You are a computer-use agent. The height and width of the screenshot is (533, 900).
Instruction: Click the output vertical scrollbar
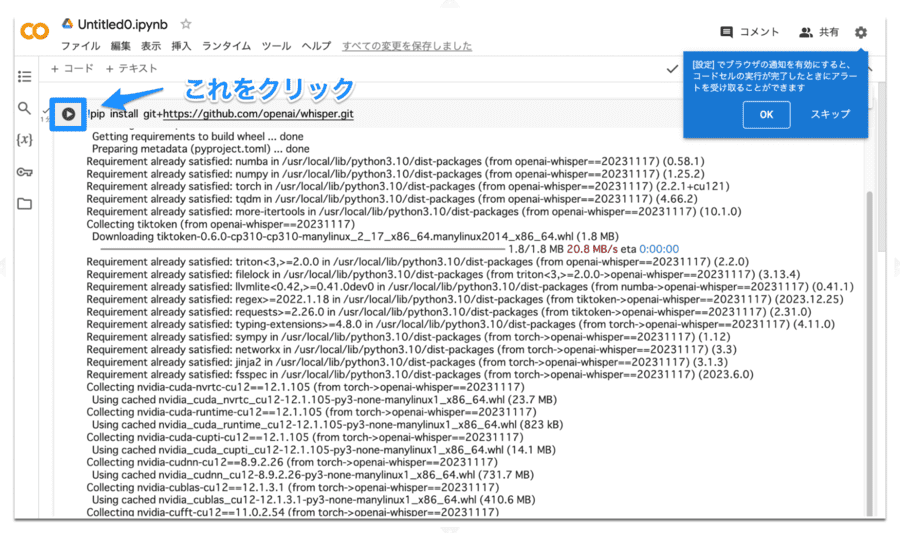click(869, 352)
